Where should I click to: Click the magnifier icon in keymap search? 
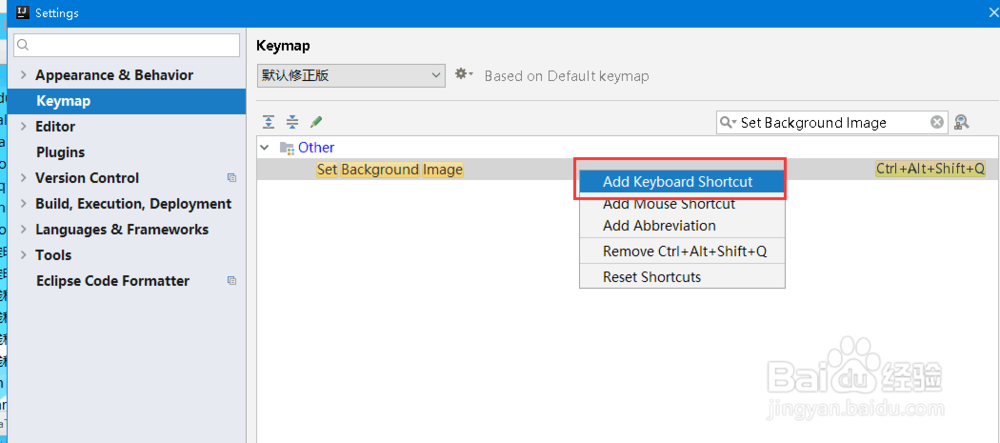click(729, 122)
